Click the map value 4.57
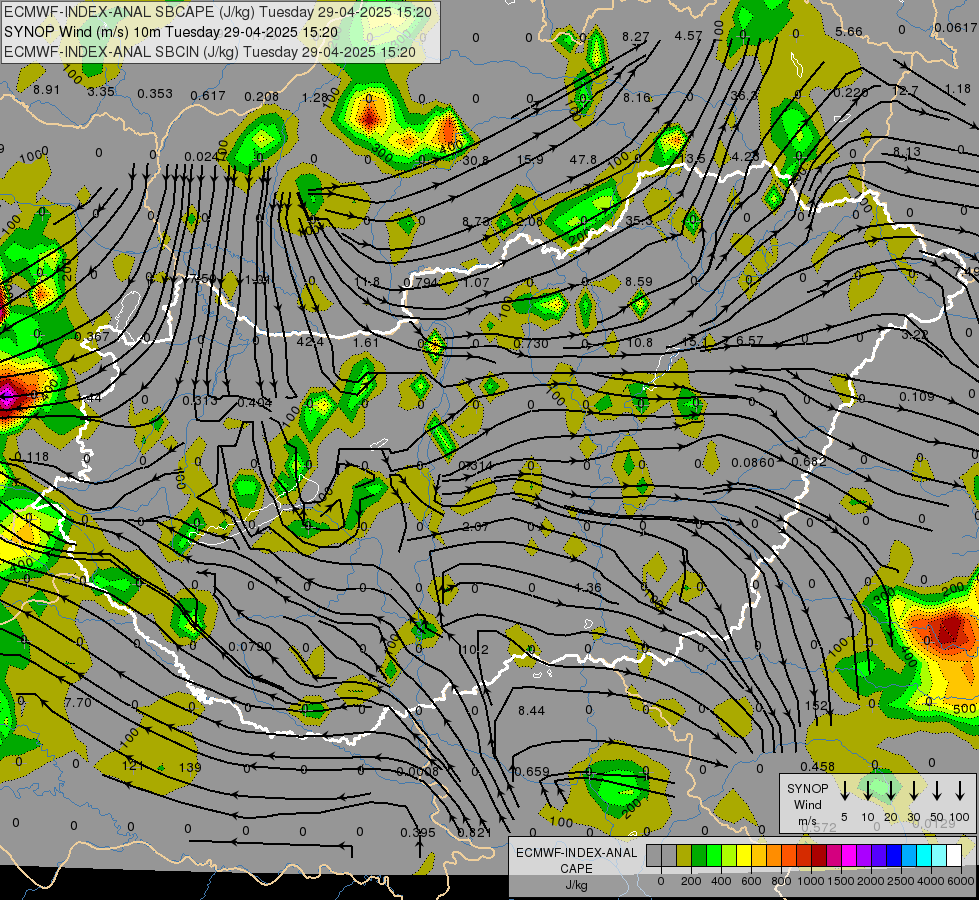Screen dimensions: 979x900 (x=688, y=36)
